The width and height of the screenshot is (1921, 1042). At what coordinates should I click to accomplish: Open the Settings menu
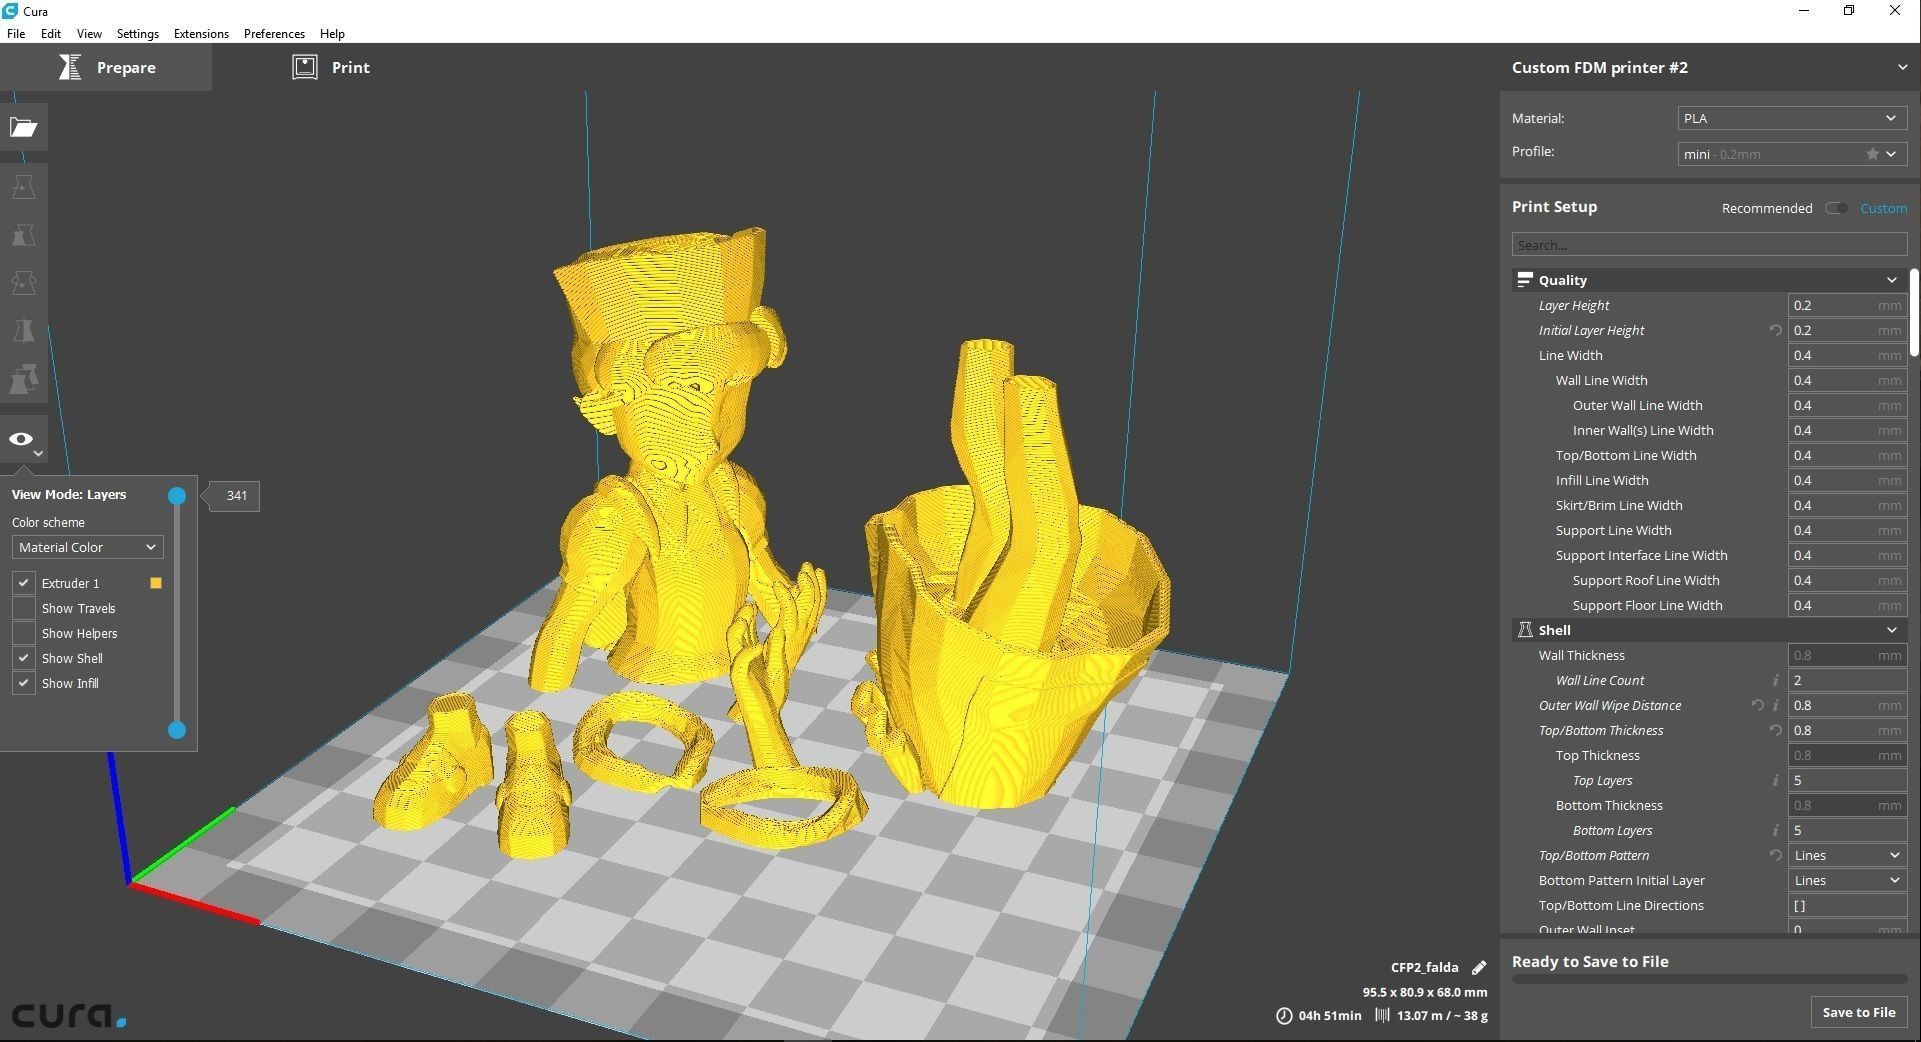tap(138, 33)
